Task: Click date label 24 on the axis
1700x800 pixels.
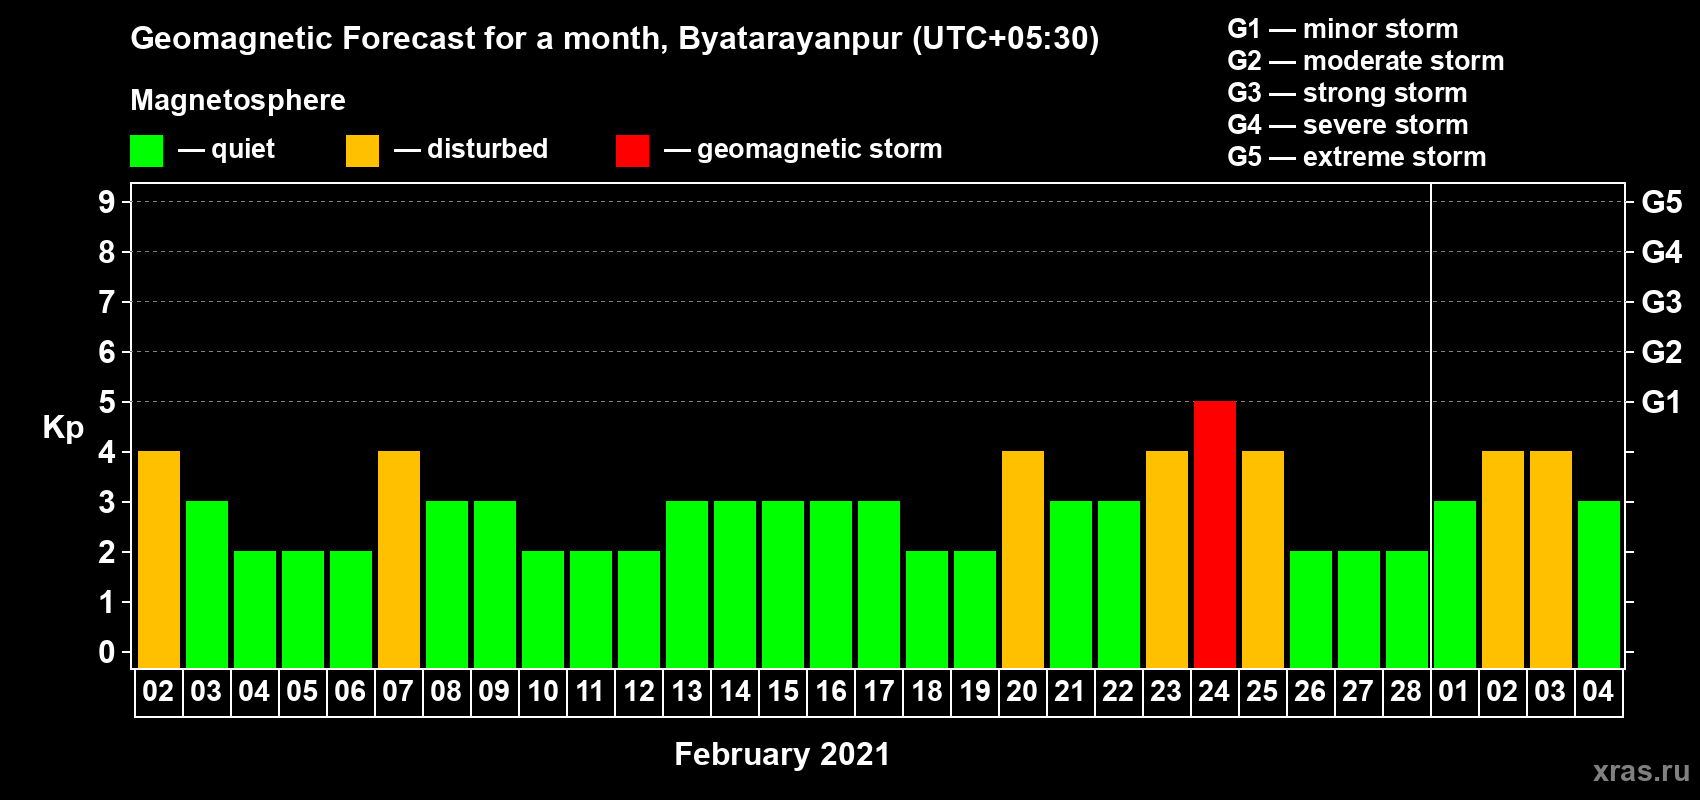Action: tap(1214, 691)
